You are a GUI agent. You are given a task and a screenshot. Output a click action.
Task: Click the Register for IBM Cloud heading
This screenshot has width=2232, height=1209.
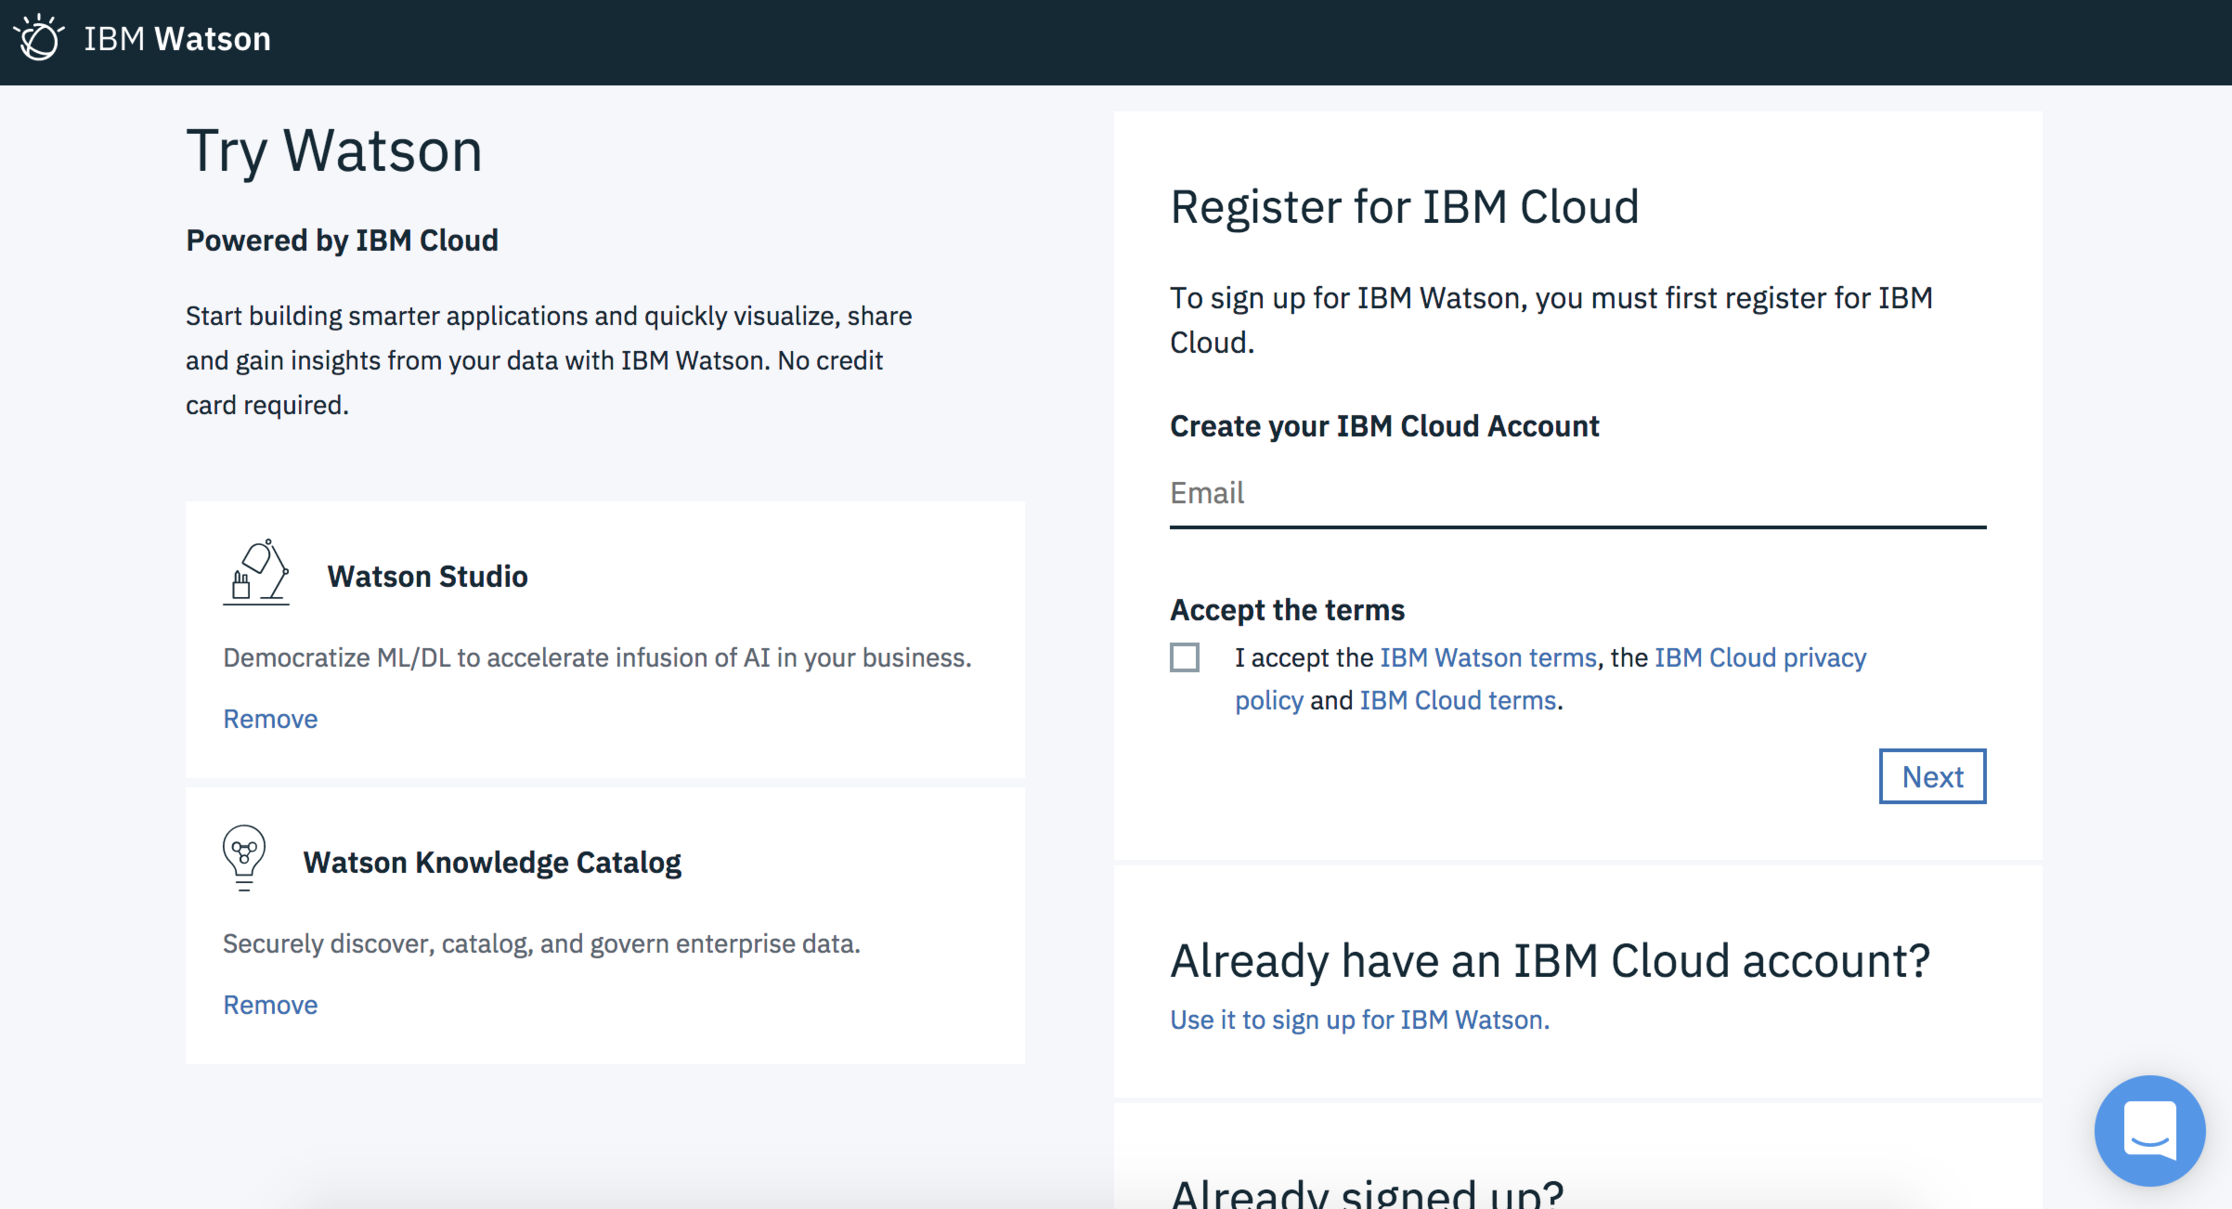pos(1404,207)
